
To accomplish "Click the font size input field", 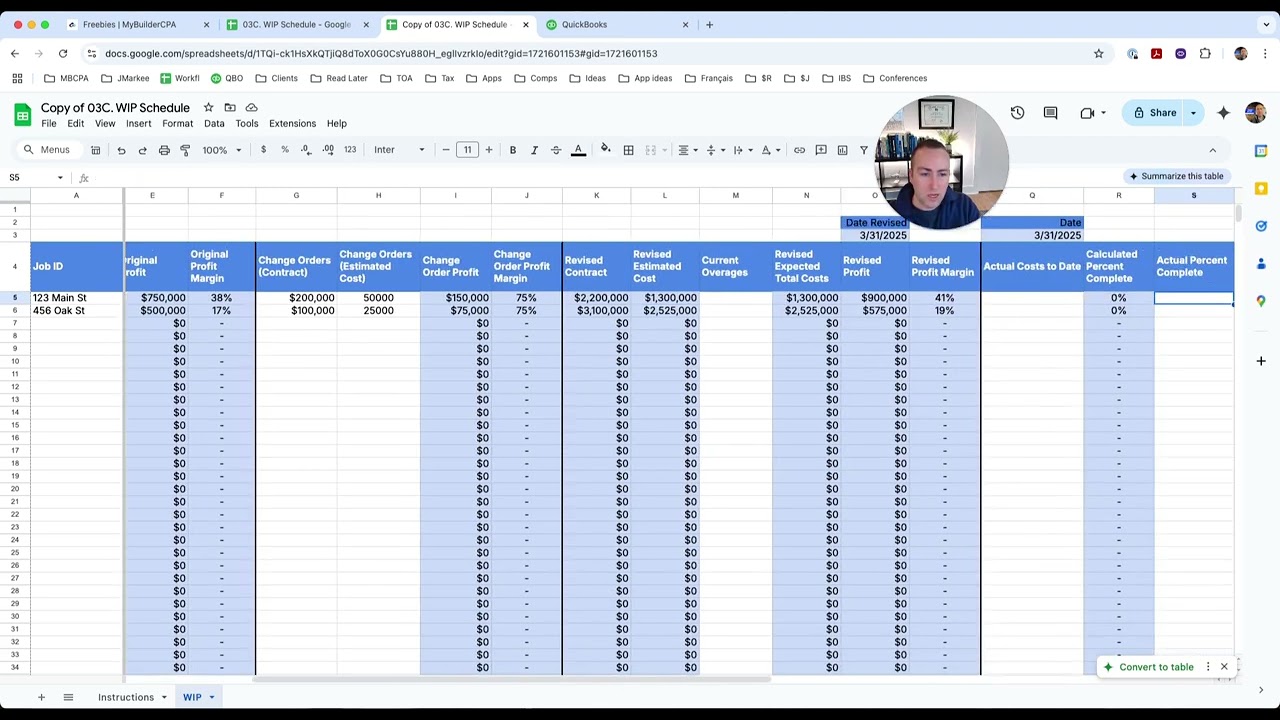I will tap(467, 150).
